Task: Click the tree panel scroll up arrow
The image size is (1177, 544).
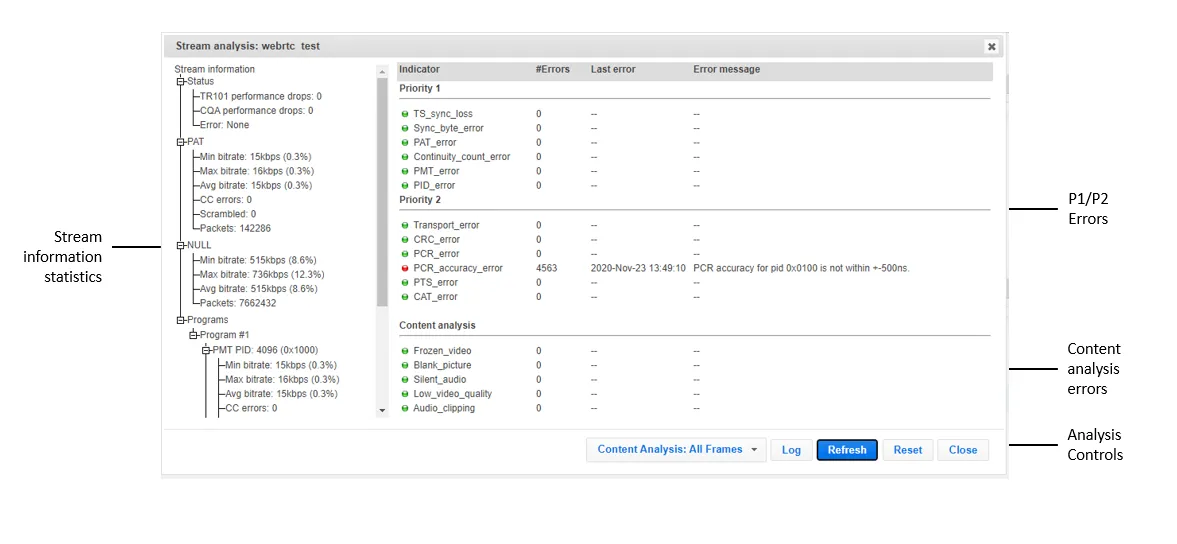Action: coord(381,71)
